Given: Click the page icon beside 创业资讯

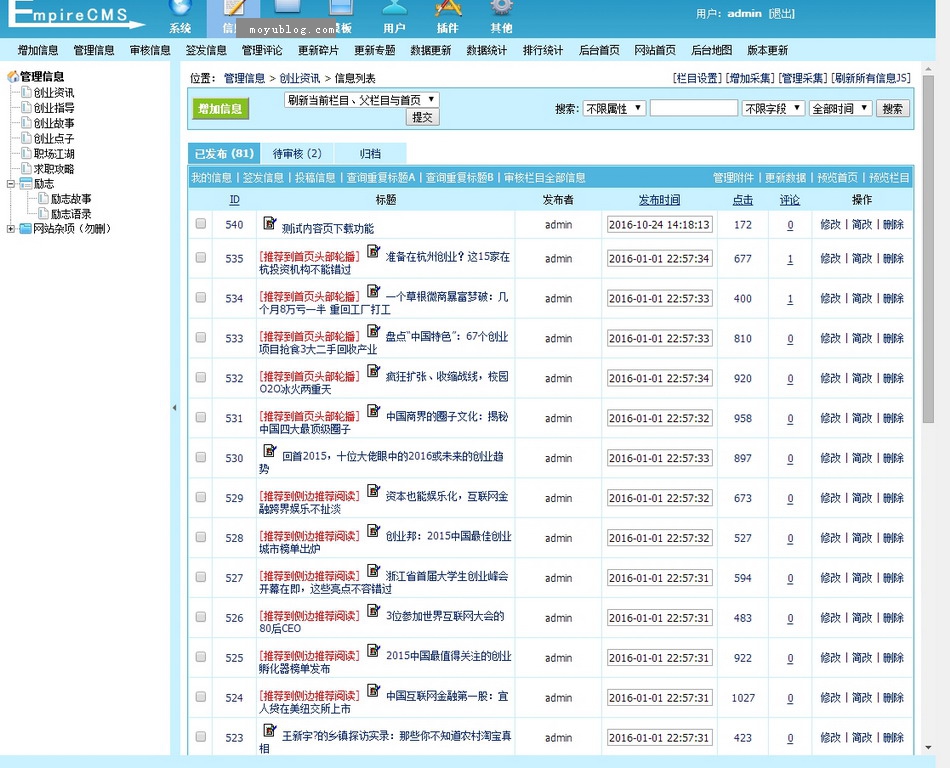Looking at the screenshot, I should click(26, 92).
